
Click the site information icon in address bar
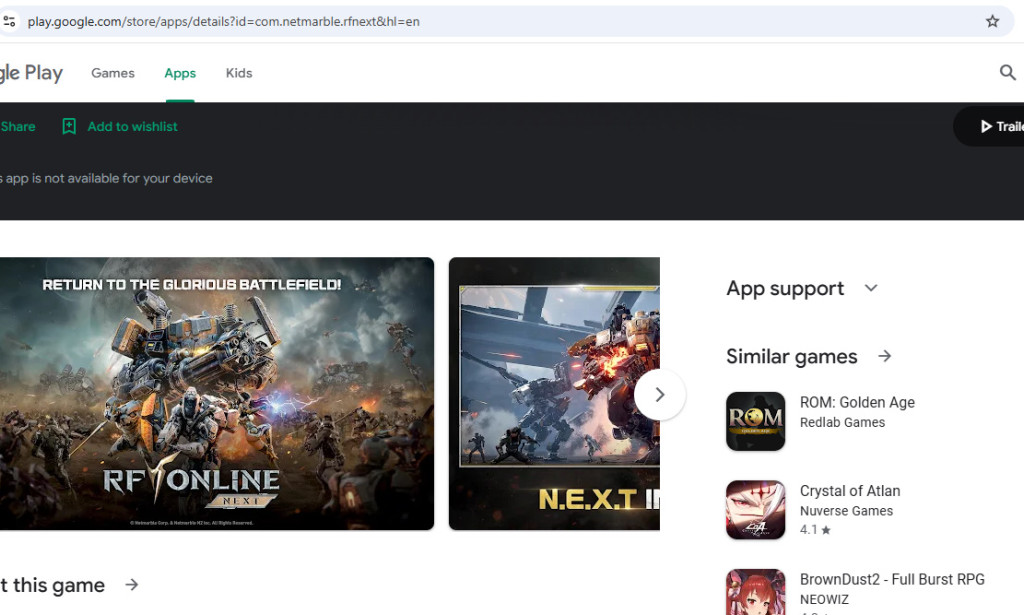(x=9, y=21)
